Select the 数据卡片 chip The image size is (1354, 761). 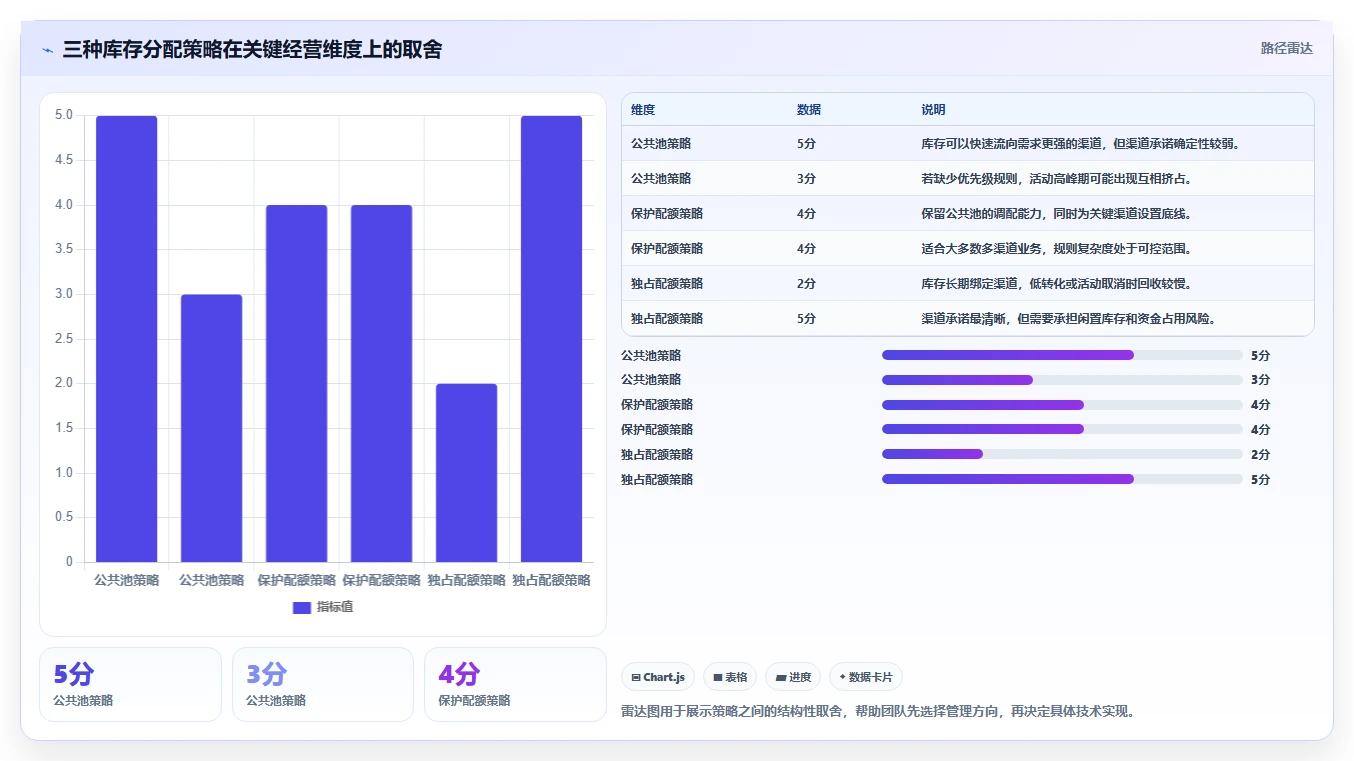click(x=866, y=677)
